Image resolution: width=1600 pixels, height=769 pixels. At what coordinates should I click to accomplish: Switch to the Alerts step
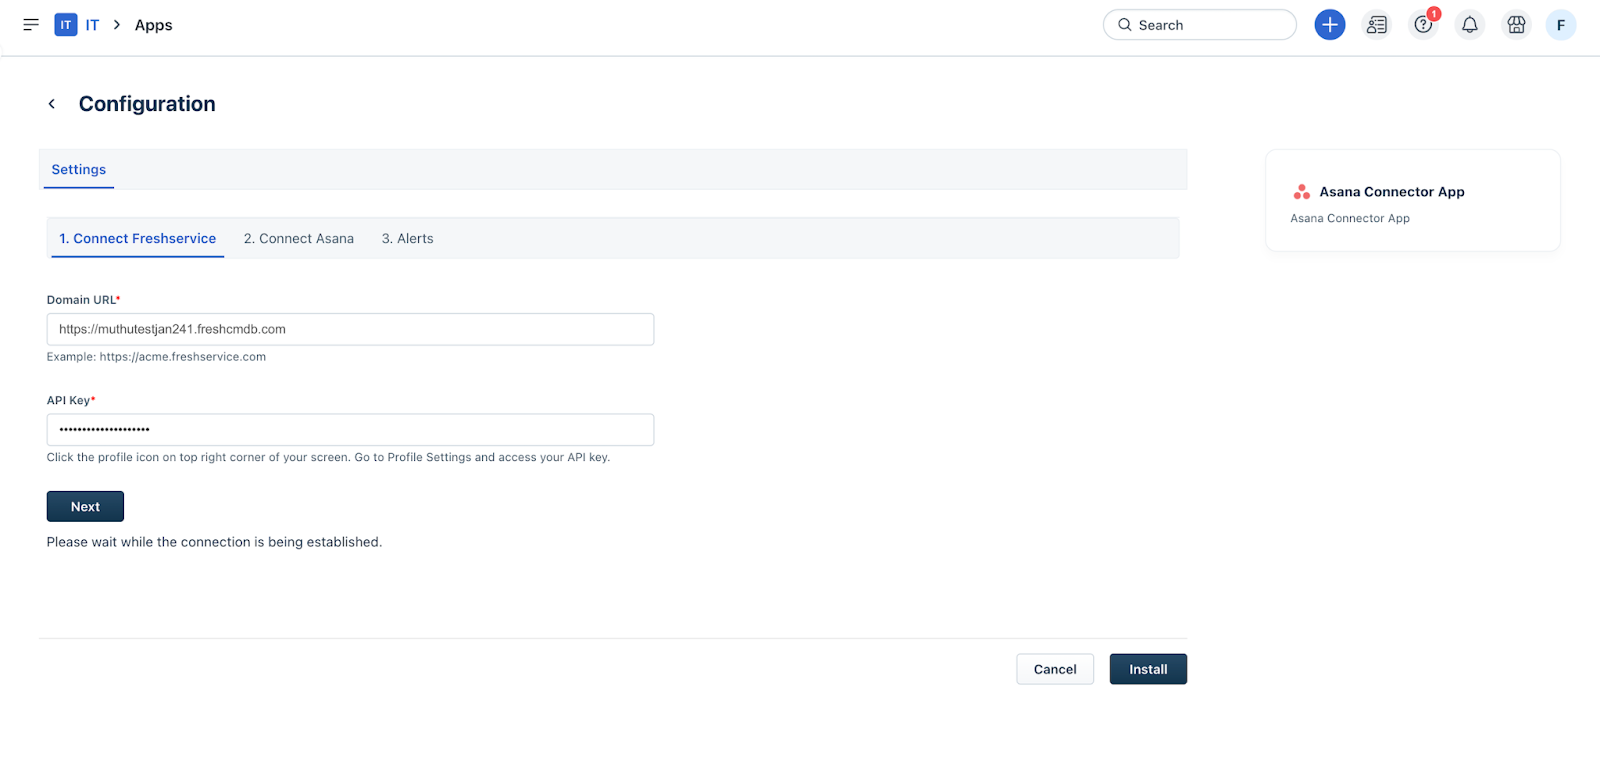pos(408,239)
